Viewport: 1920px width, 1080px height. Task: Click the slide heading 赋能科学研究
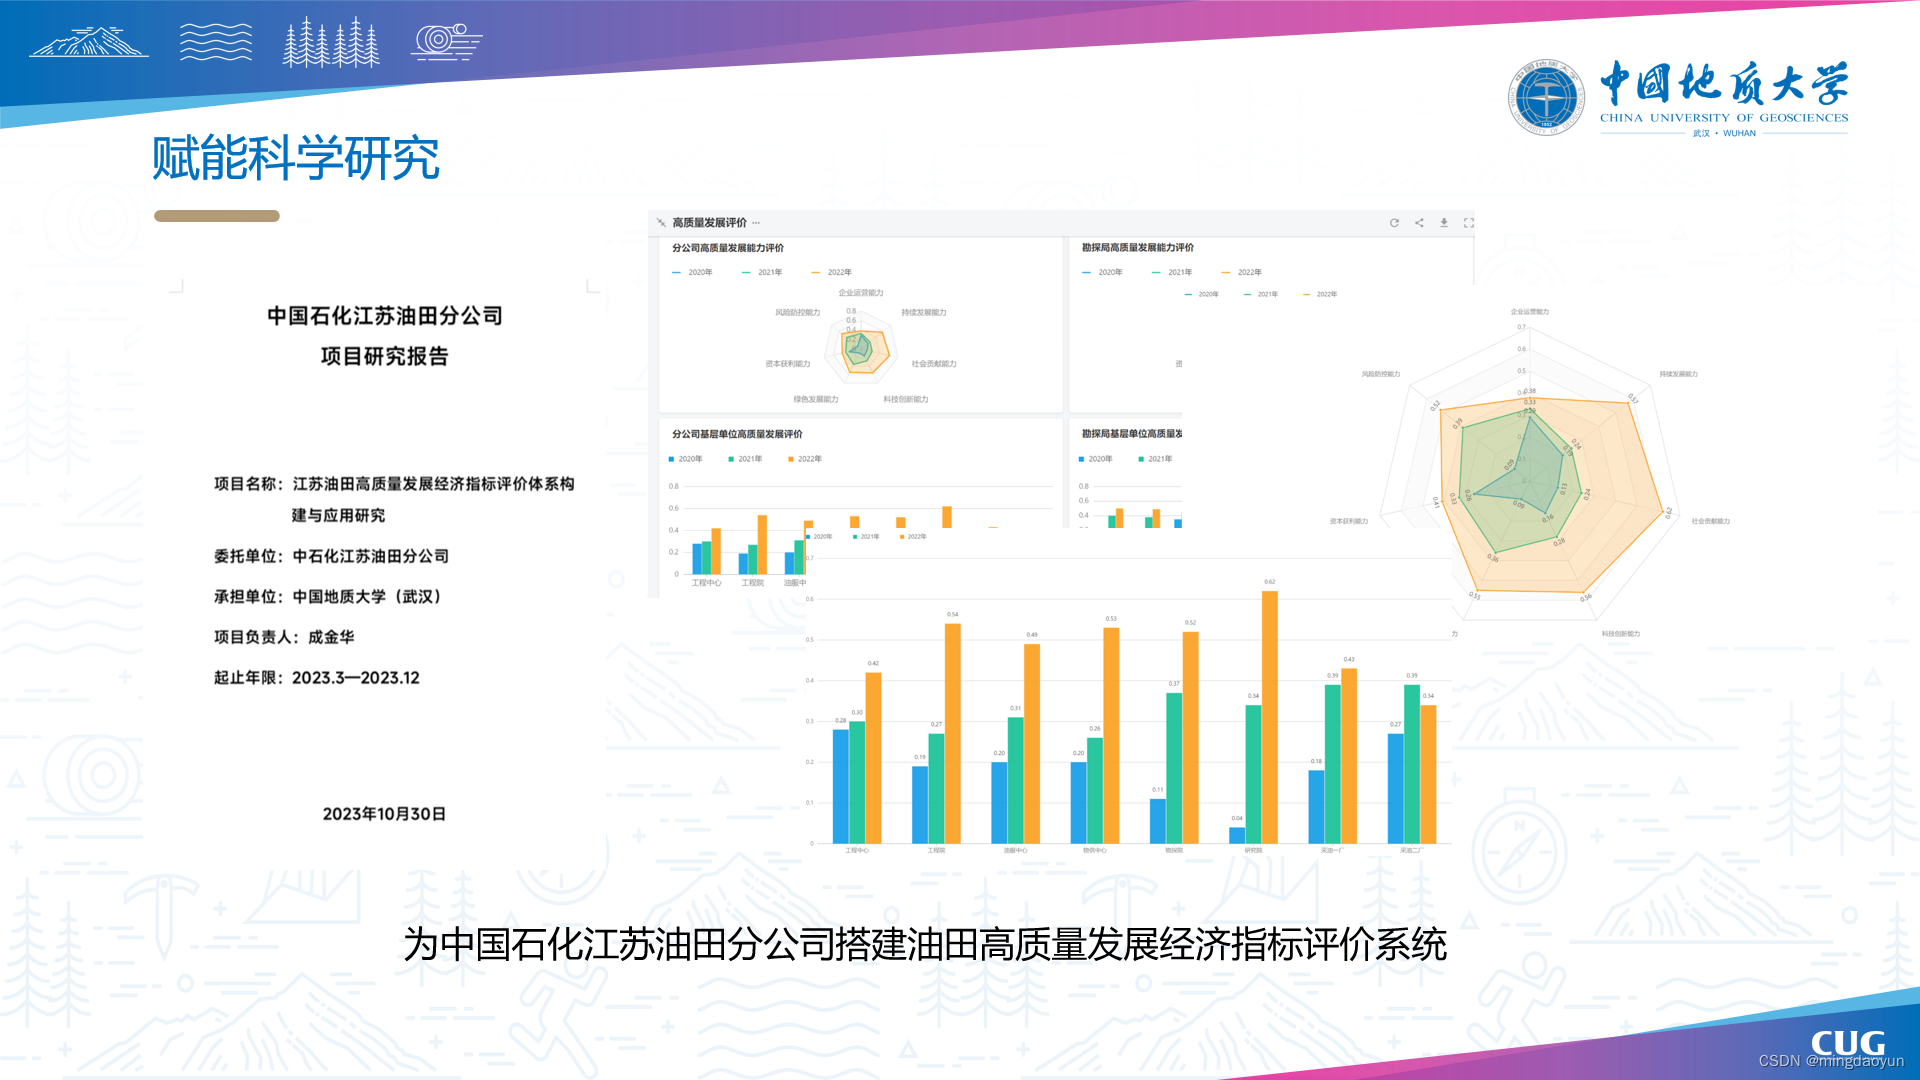296,159
